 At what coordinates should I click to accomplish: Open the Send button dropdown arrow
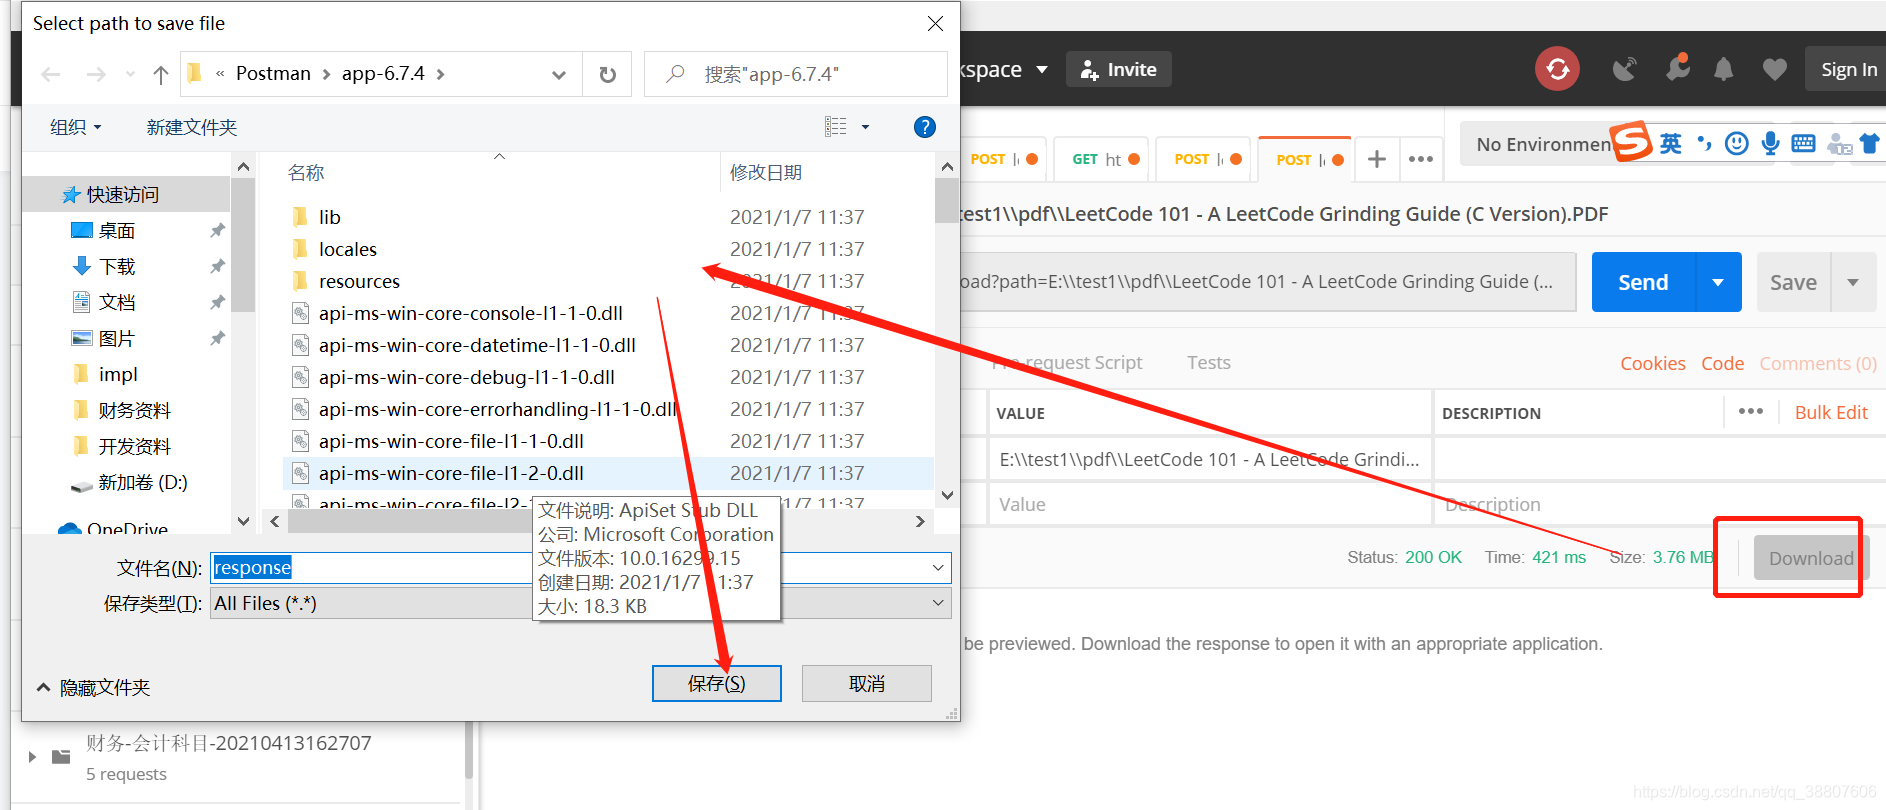pos(1718,282)
